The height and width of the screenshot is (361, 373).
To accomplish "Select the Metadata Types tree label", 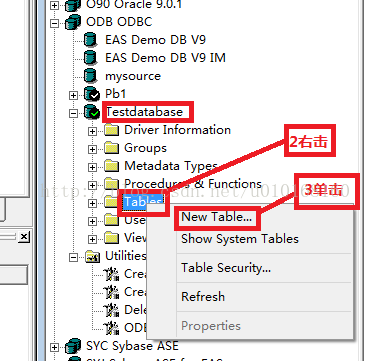I will click(x=171, y=166).
